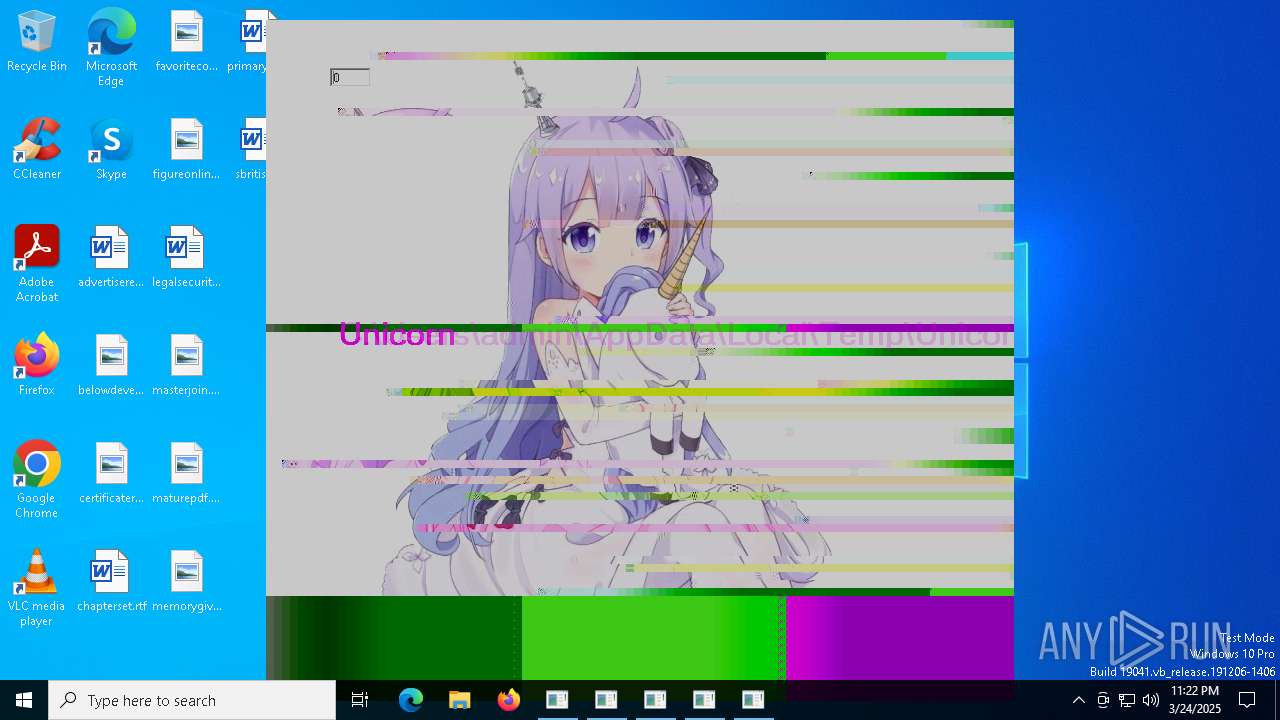Select the memorygiv... image file
The image size is (1280, 720).
coord(186,581)
